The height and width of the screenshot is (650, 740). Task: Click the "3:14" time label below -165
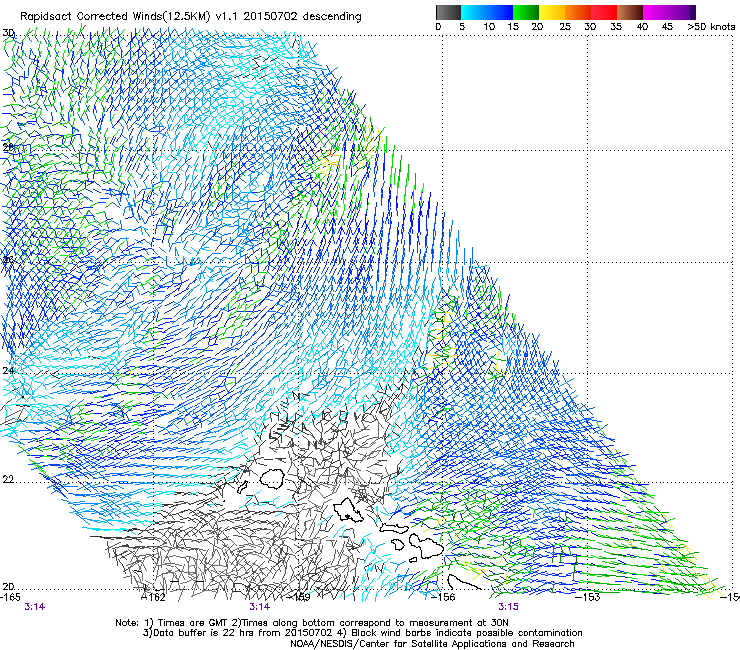[x=34, y=607]
